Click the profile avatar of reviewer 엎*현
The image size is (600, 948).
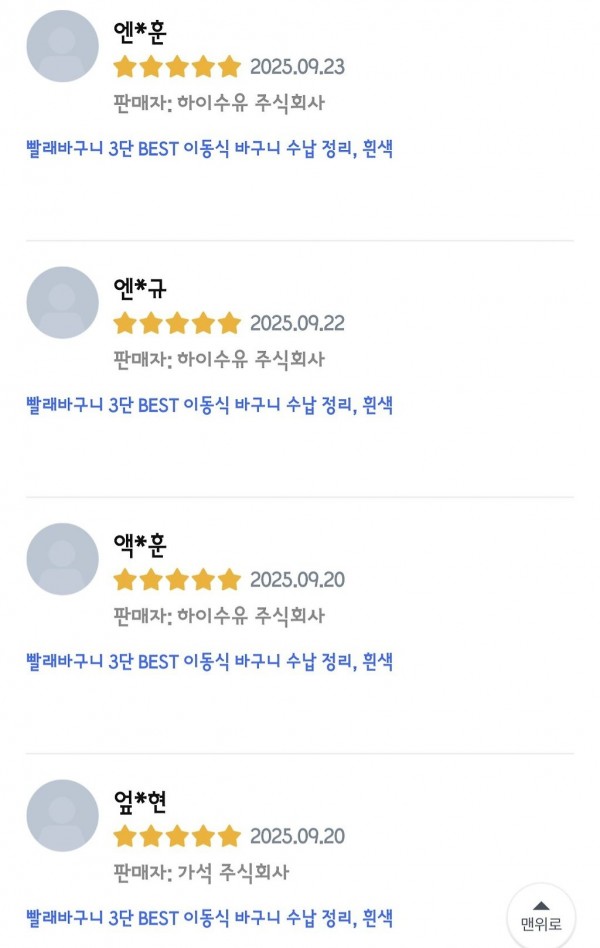[x=62, y=815]
